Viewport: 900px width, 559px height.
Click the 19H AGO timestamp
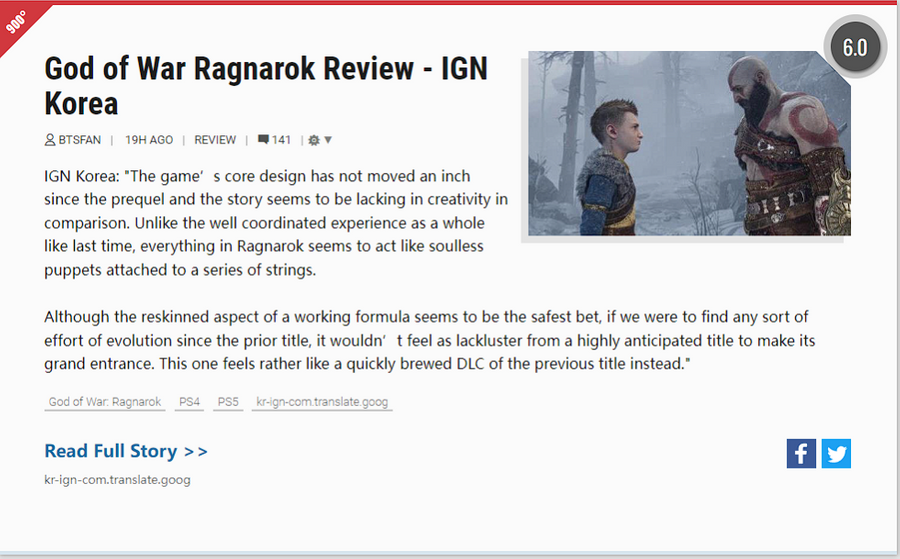pos(149,140)
